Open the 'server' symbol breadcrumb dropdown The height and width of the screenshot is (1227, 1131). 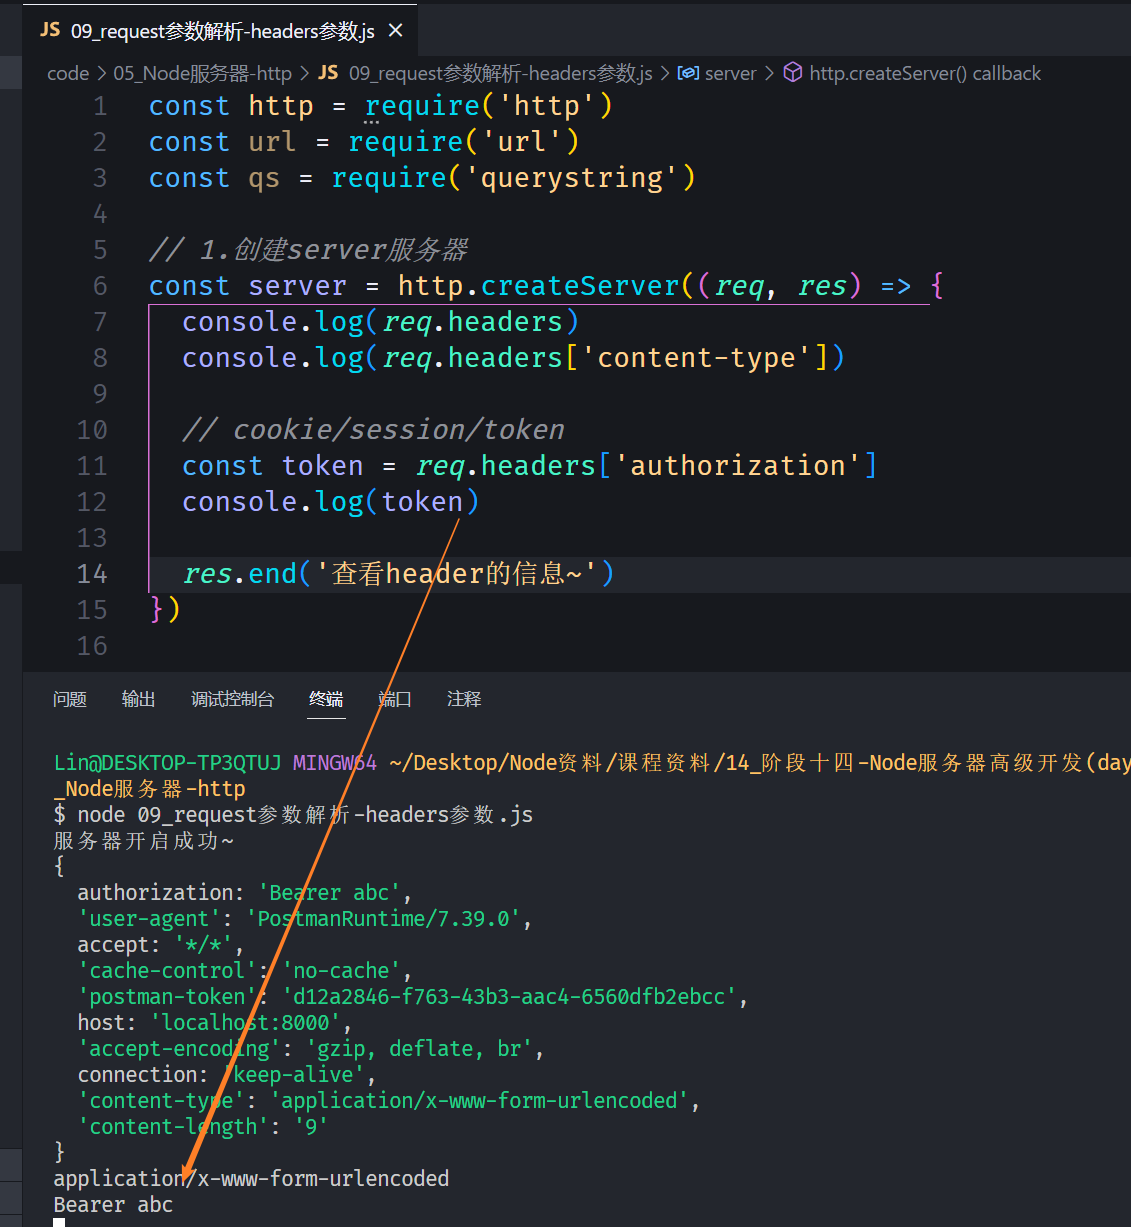coord(730,73)
